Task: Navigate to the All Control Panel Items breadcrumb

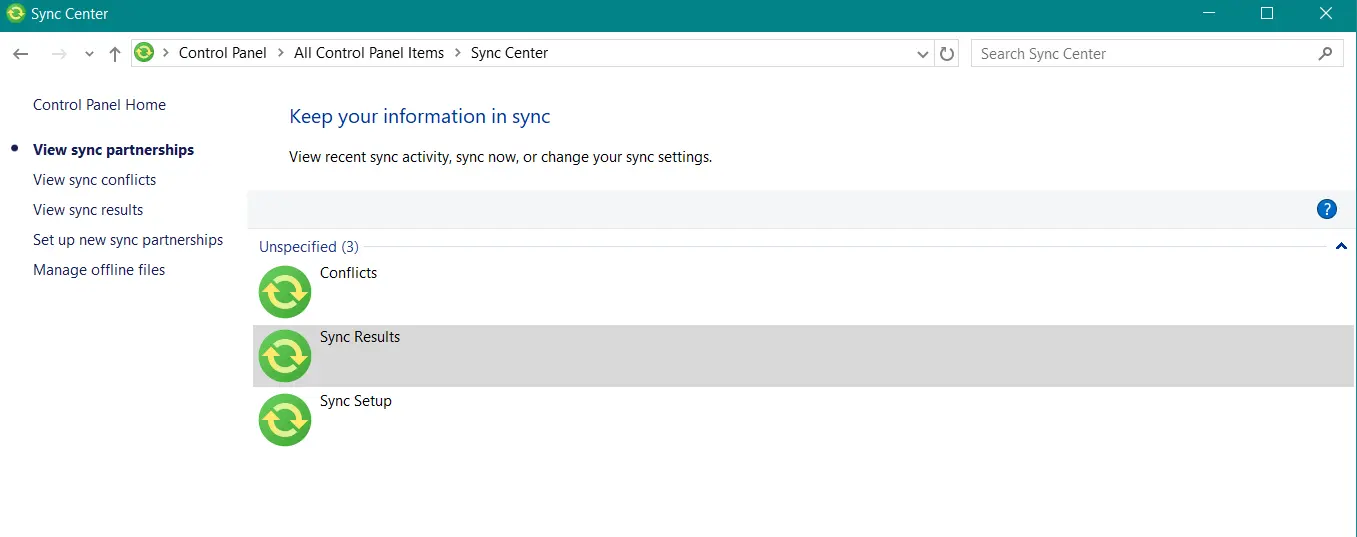Action: click(x=368, y=54)
